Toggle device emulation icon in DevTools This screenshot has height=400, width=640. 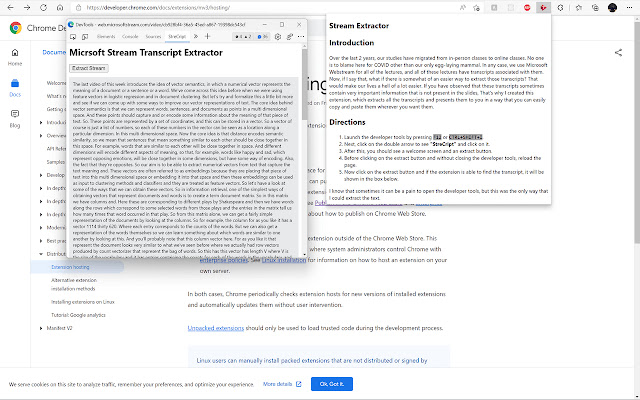(85, 37)
